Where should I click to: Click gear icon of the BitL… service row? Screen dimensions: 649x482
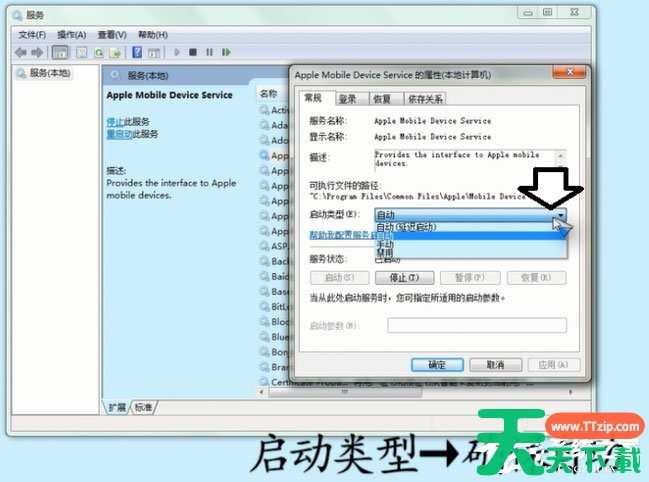264,307
